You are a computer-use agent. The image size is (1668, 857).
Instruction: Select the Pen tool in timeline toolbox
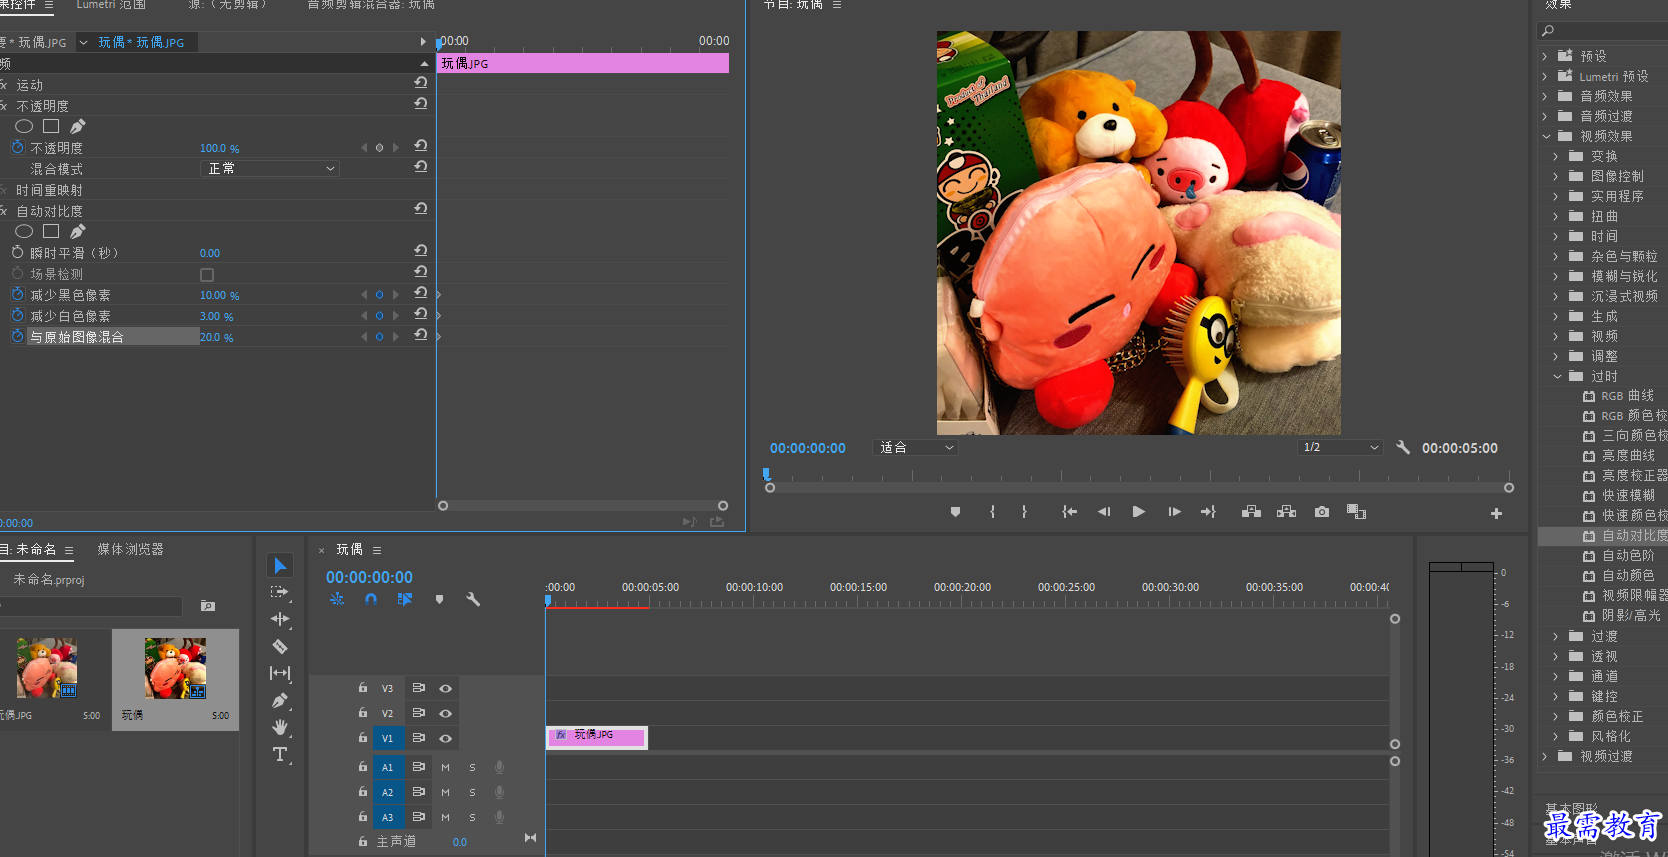(280, 700)
